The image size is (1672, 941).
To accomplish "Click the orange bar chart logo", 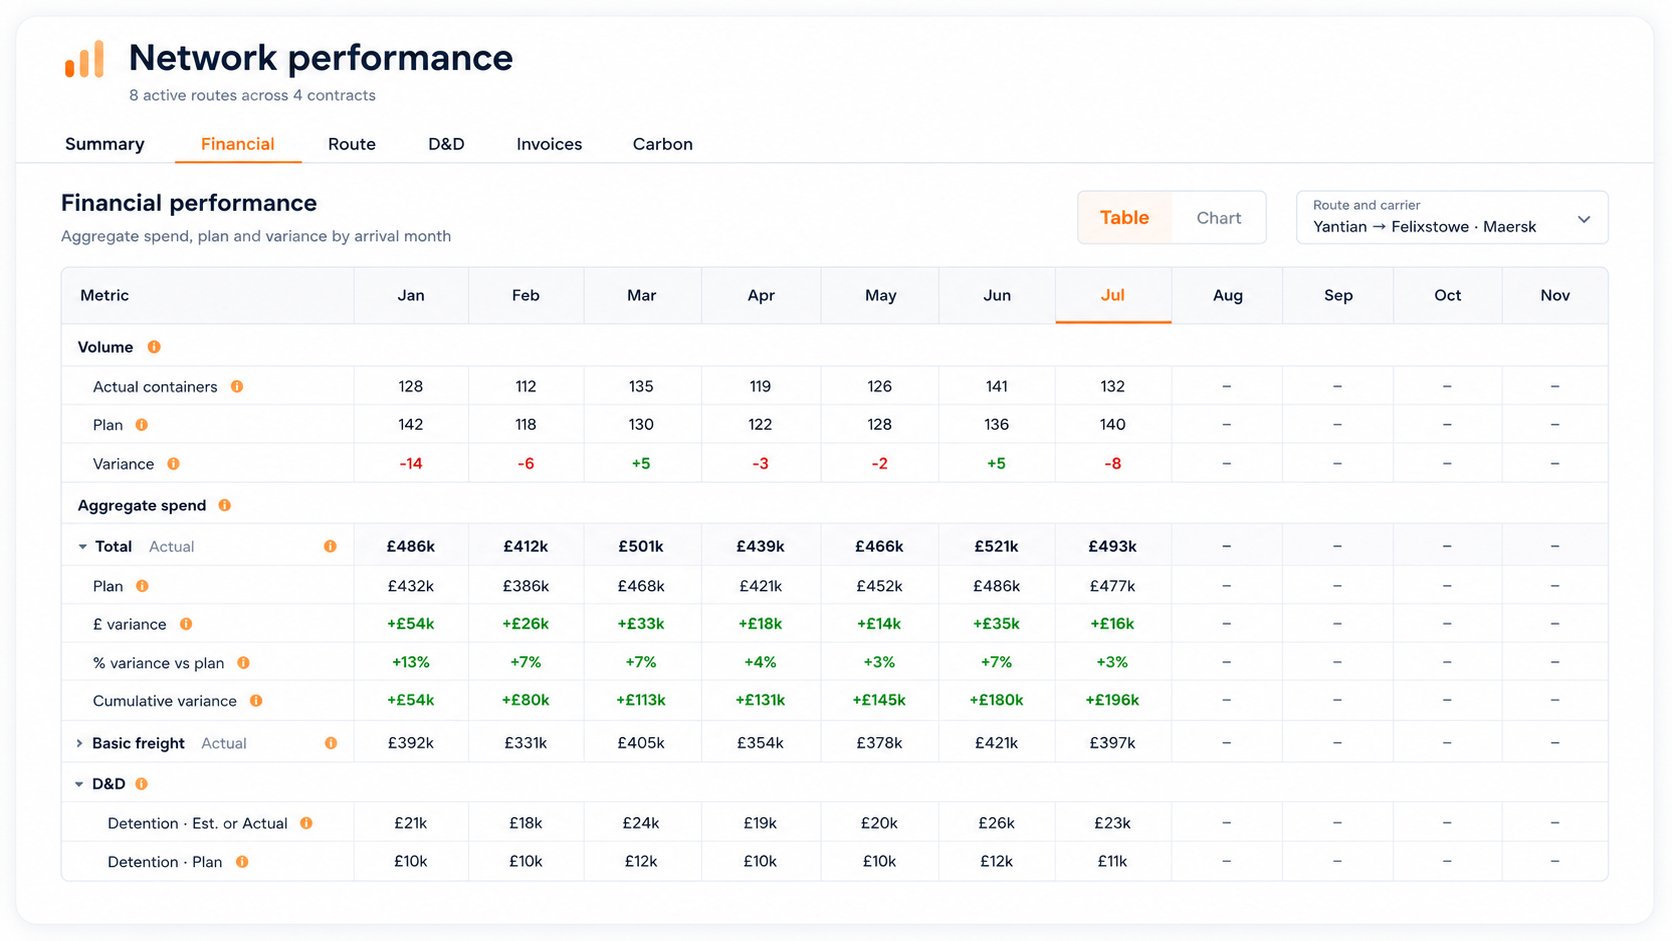I will tap(84, 59).
